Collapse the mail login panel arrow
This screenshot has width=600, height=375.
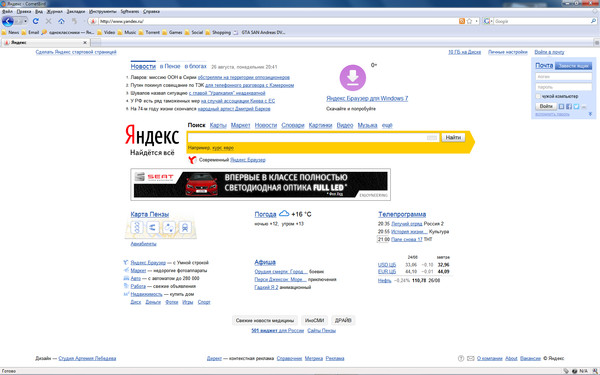point(590,114)
